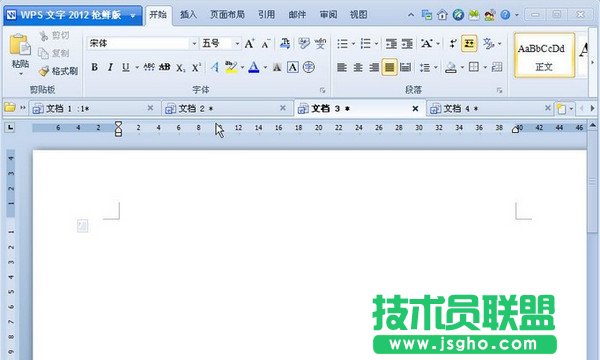Toggle subscript X₂
This screenshot has height=360, width=600.
click(x=181, y=68)
